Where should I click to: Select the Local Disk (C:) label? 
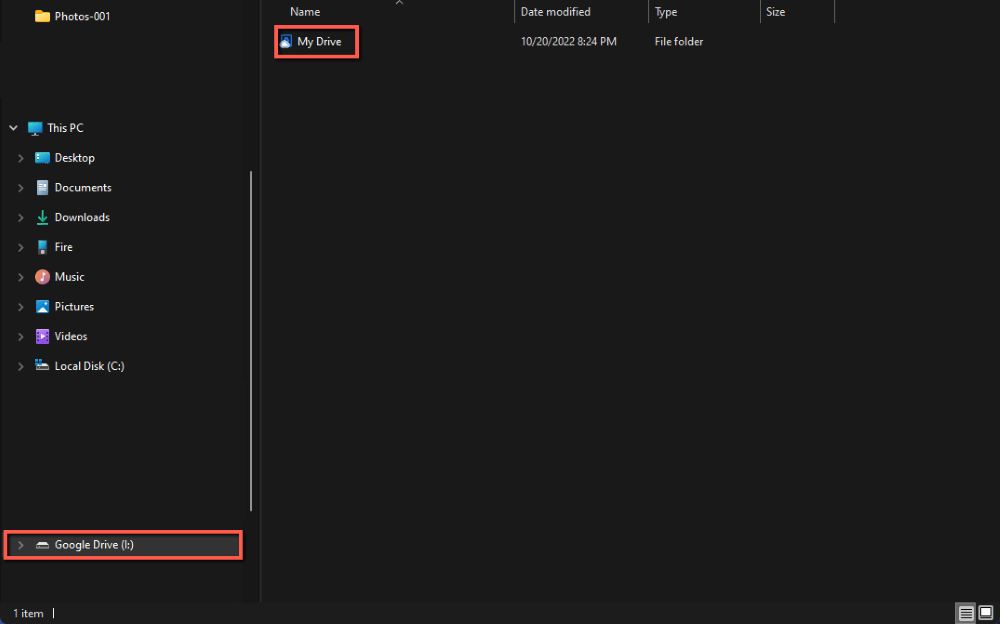89,366
